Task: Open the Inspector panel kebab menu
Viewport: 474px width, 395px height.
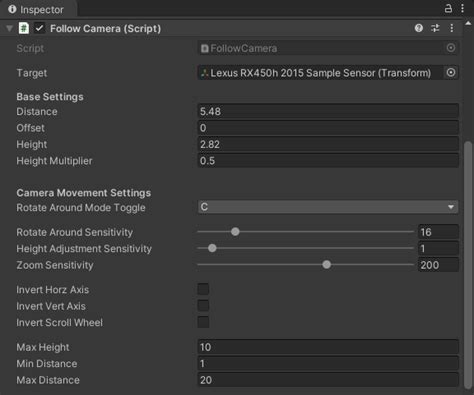Action: point(462,8)
